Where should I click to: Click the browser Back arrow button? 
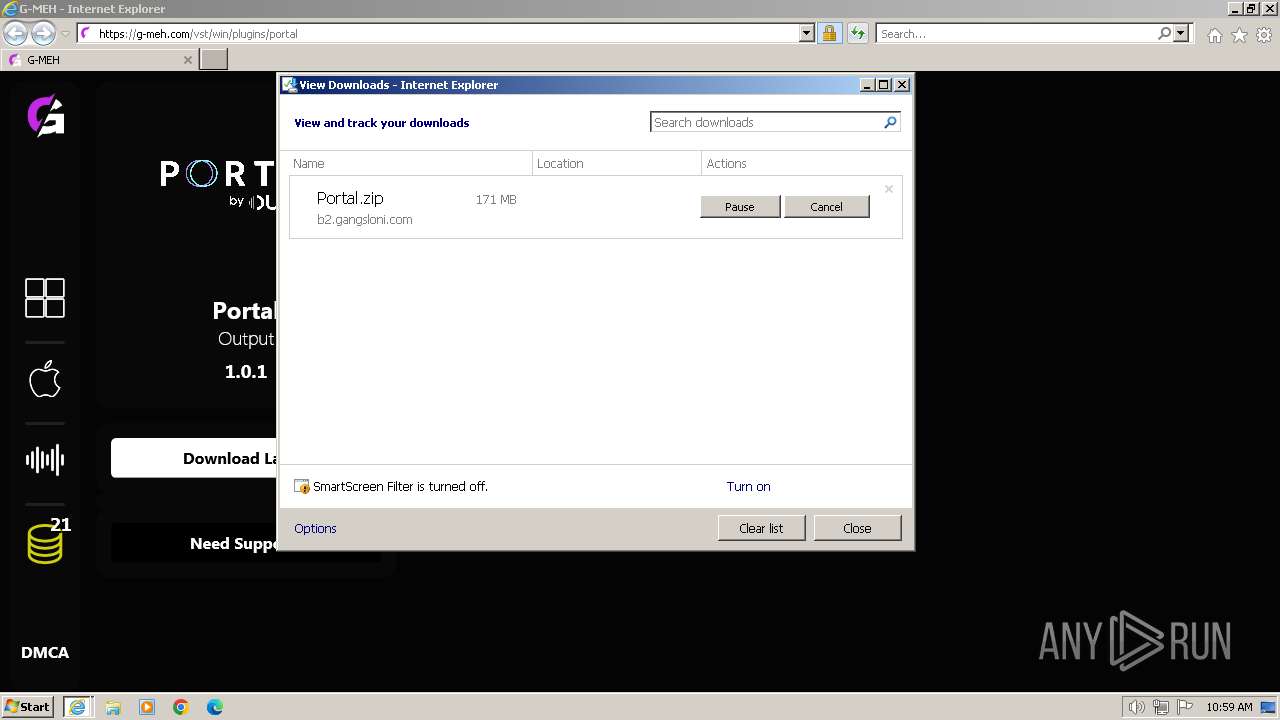(15, 33)
